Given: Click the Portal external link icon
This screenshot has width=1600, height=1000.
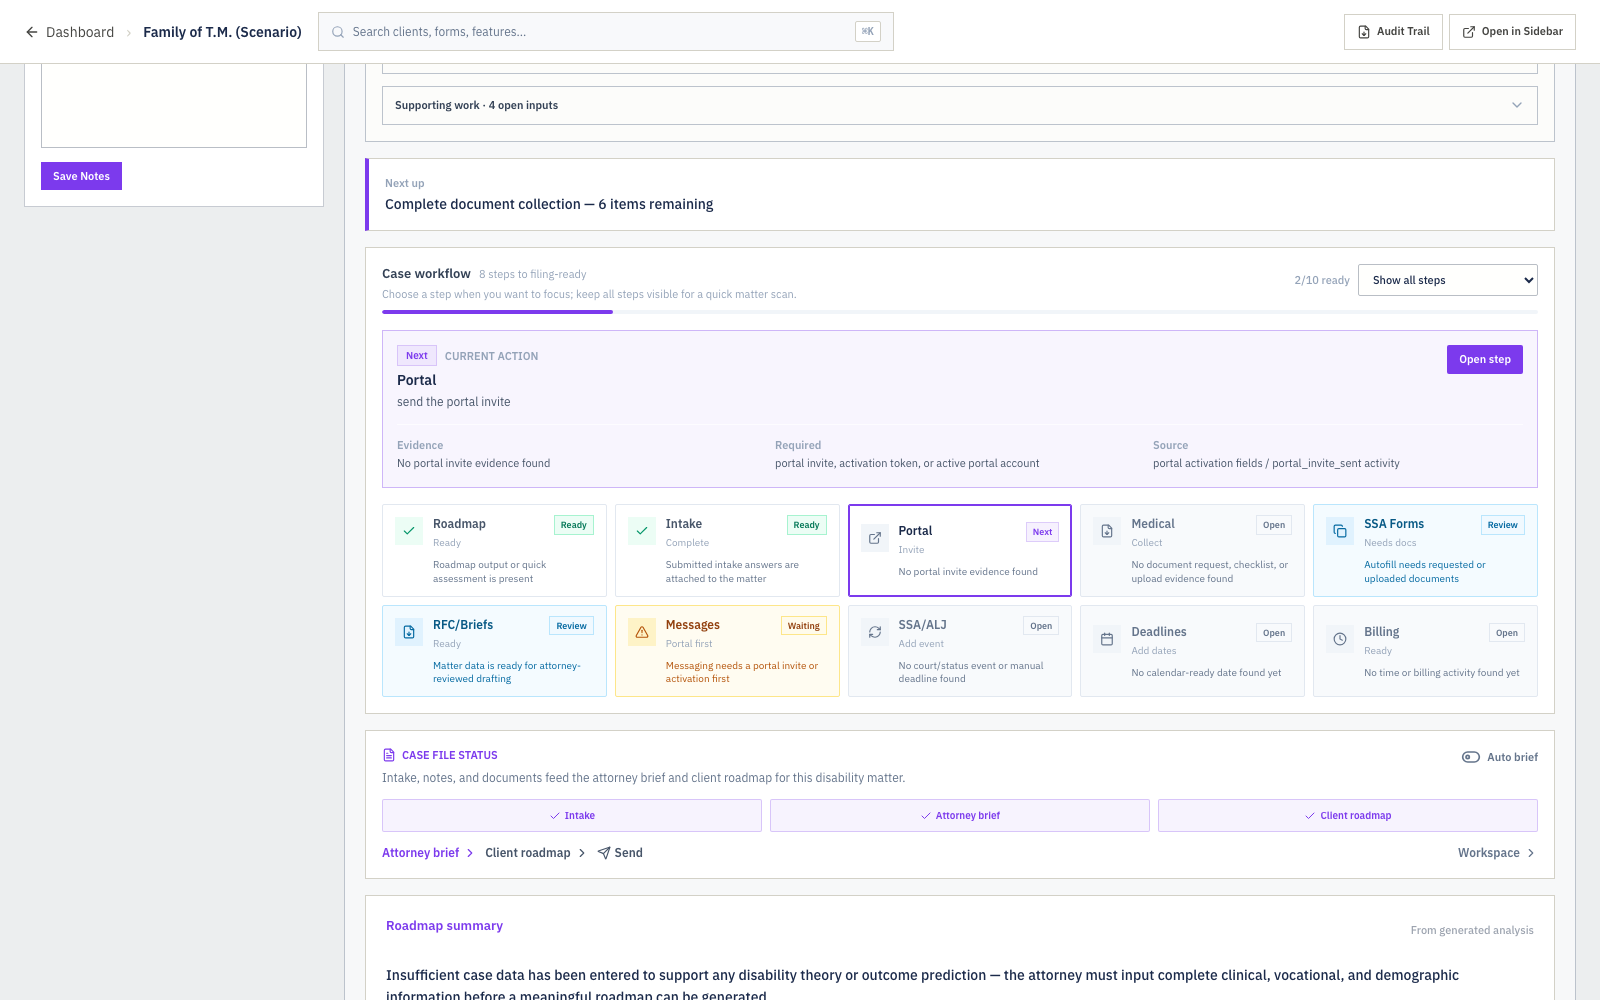Looking at the screenshot, I should [875, 538].
